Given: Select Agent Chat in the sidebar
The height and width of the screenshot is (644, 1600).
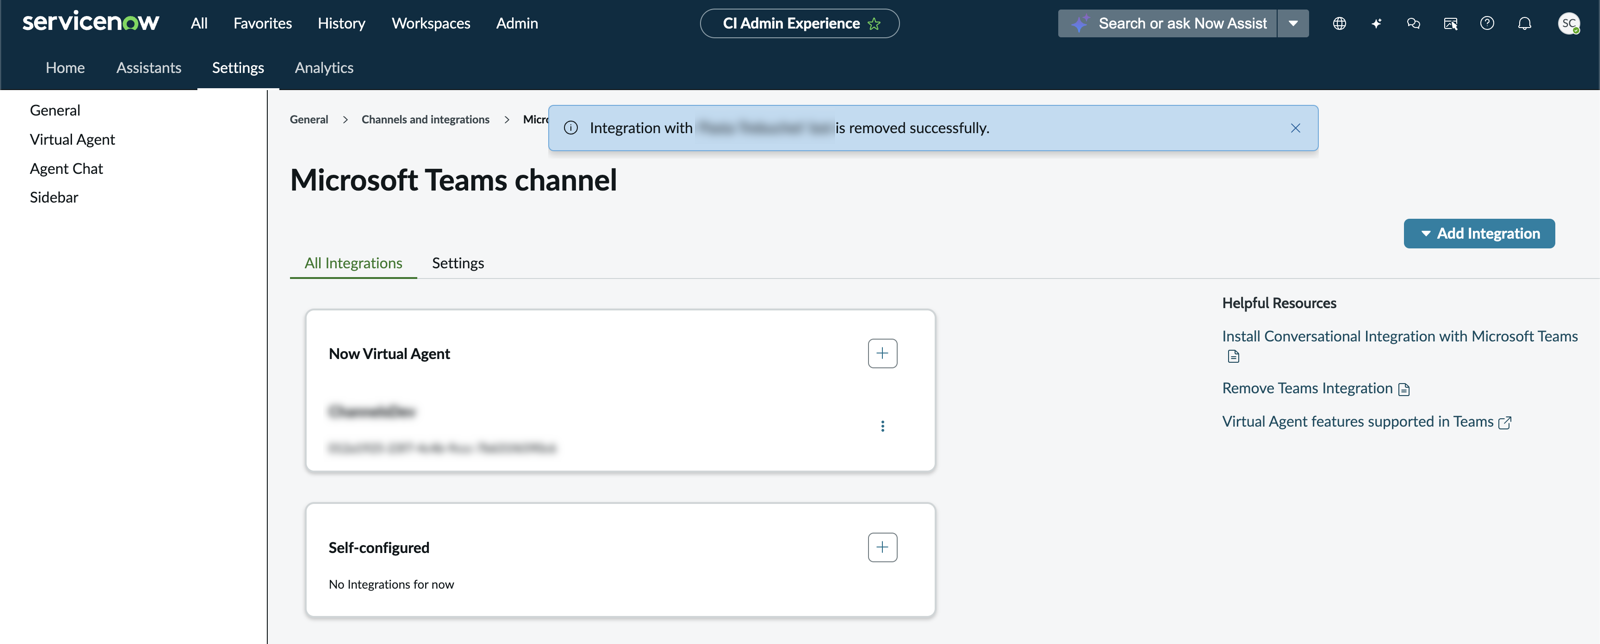Looking at the screenshot, I should coord(66,168).
